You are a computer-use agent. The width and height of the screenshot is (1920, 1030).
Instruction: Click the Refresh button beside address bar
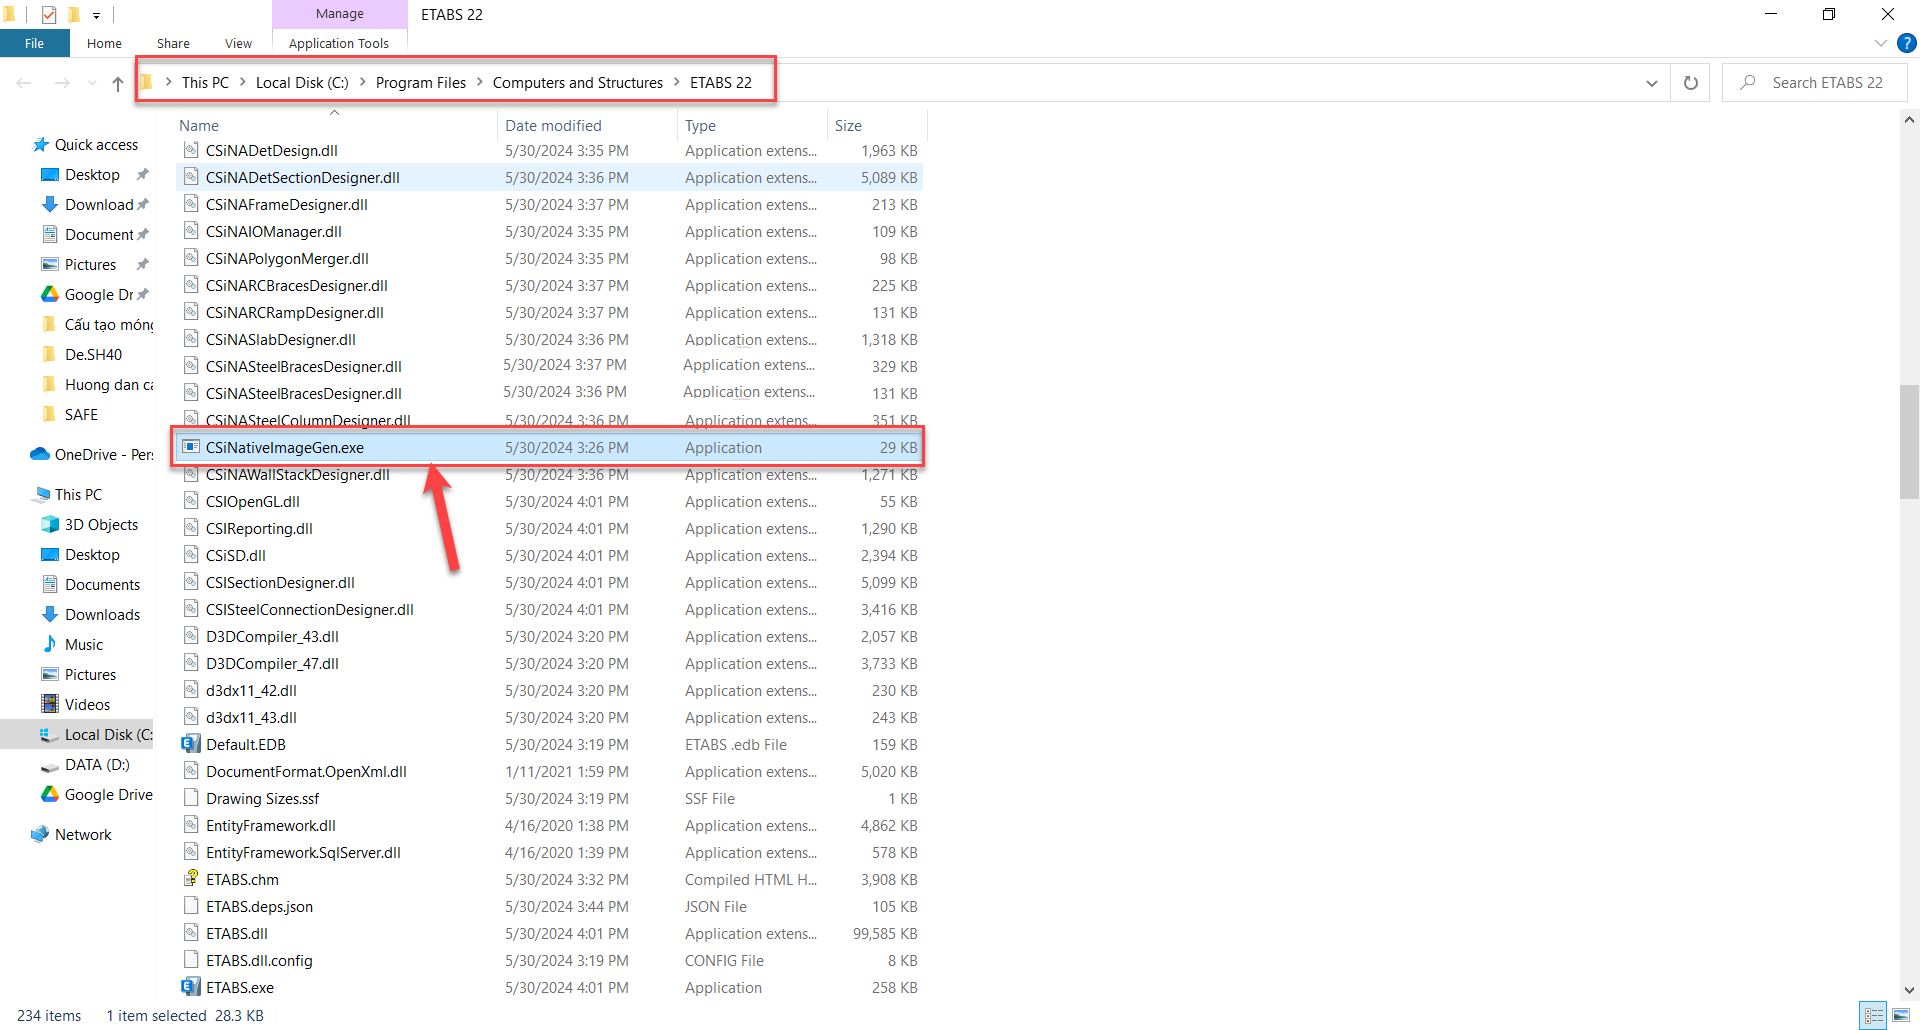pos(1690,83)
